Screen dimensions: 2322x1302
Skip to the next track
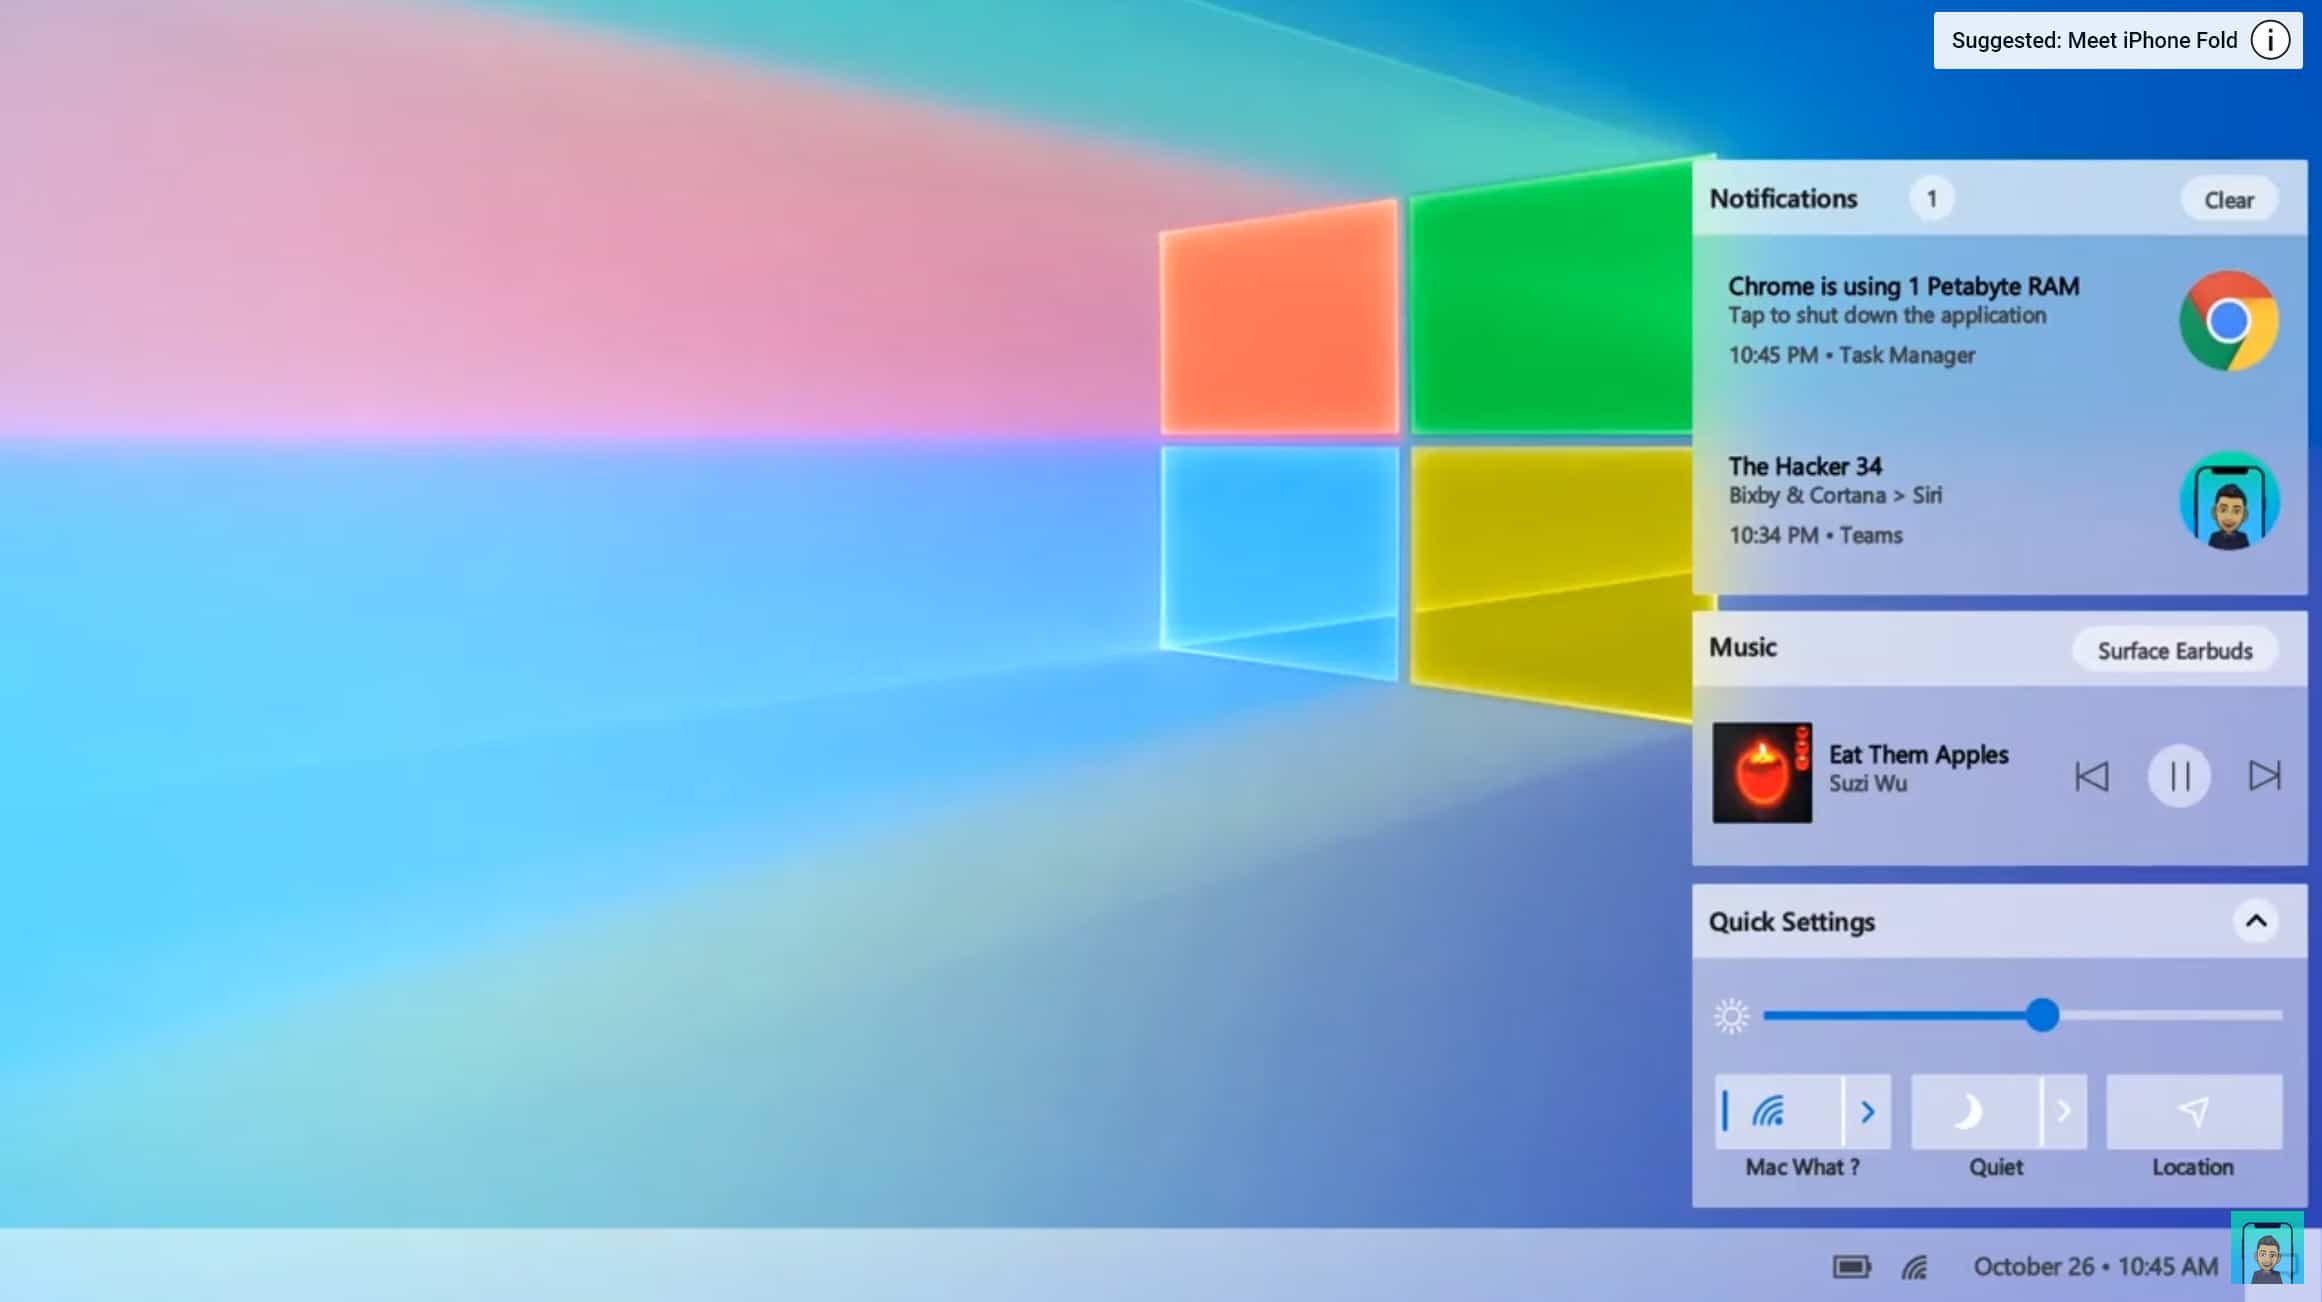[x=2265, y=775]
